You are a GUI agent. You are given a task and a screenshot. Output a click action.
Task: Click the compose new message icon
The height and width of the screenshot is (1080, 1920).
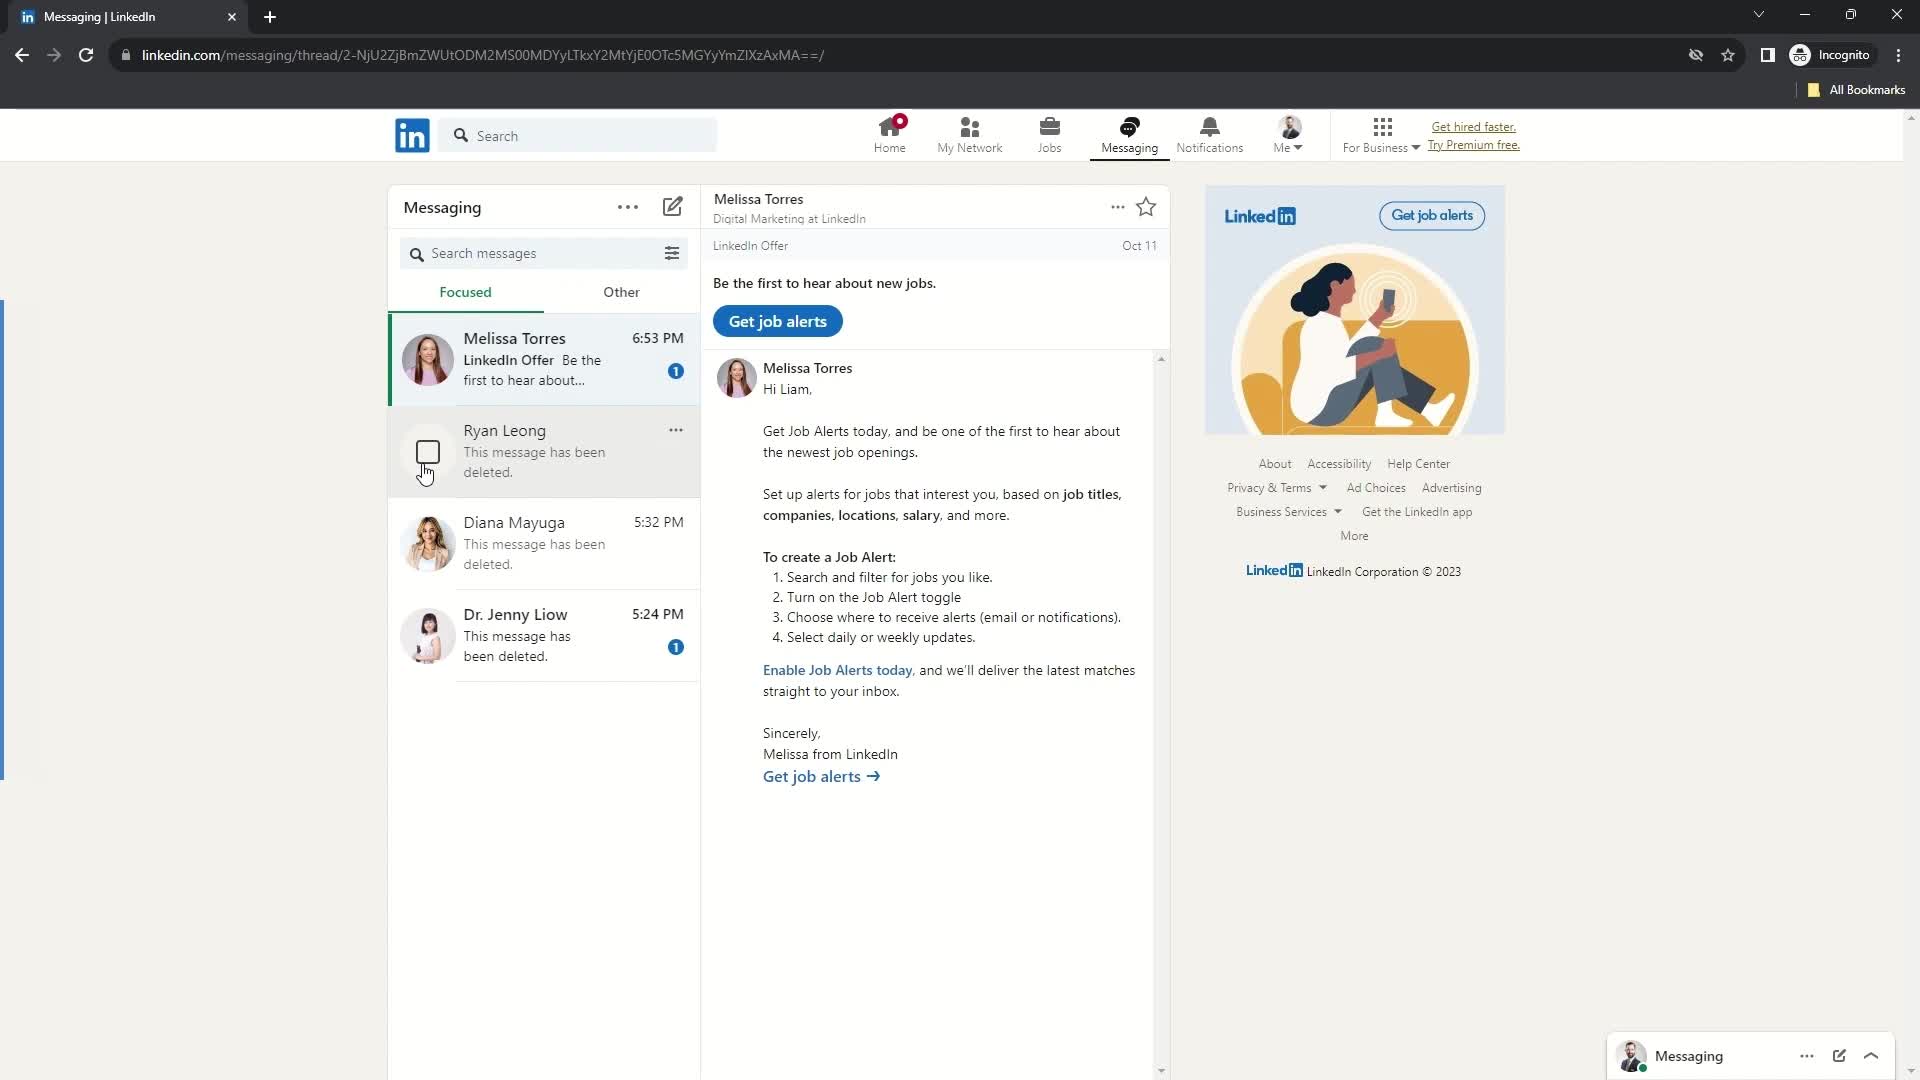tap(673, 206)
